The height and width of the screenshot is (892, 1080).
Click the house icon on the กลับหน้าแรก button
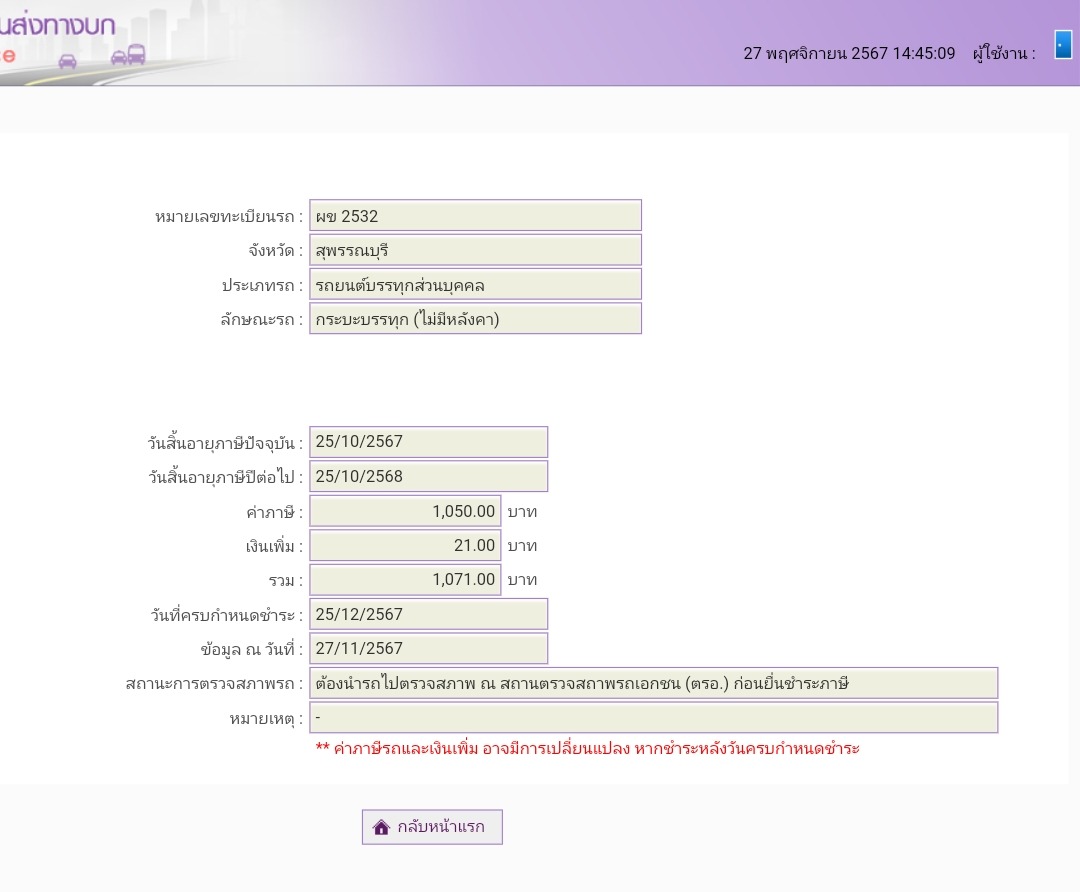[x=381, y=827]
